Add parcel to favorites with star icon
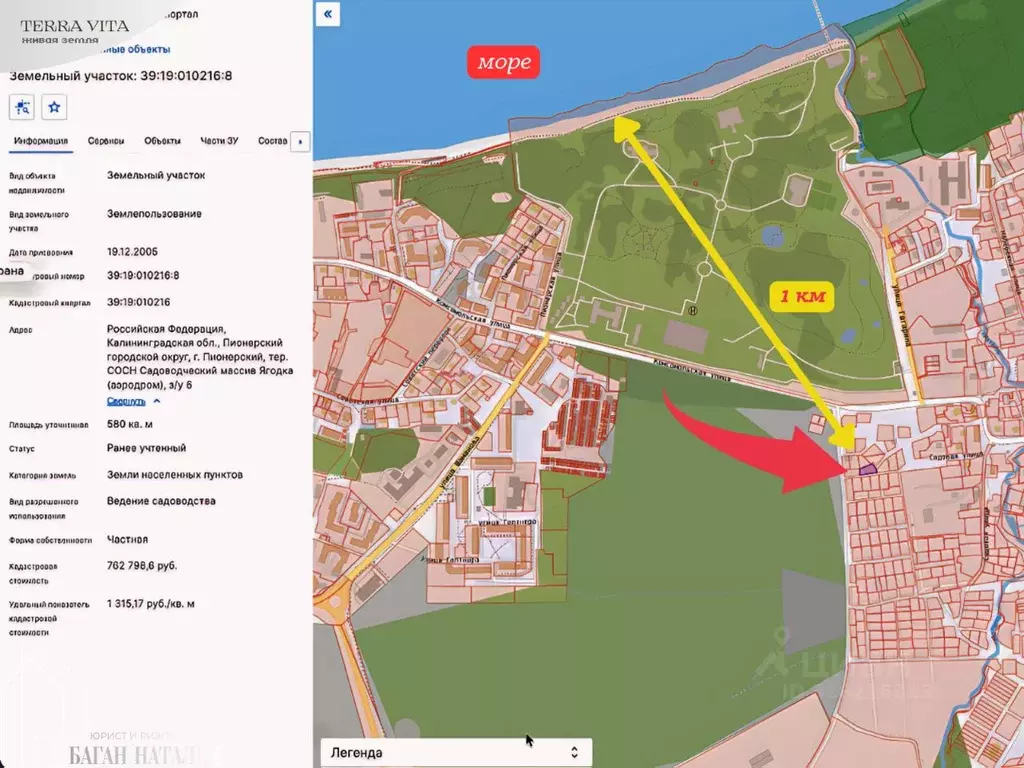This screenshot has width=1024, height=768. coord(55,107)
